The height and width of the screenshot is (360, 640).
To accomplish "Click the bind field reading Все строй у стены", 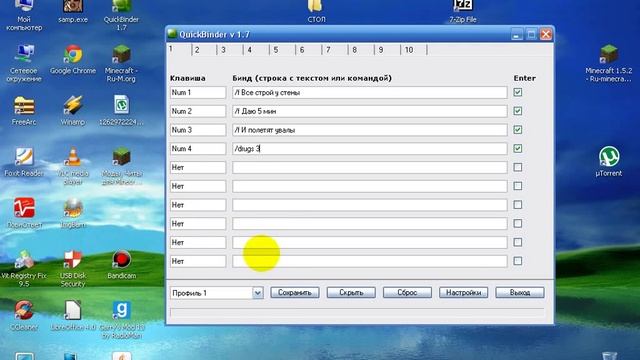I will (370, 93).
